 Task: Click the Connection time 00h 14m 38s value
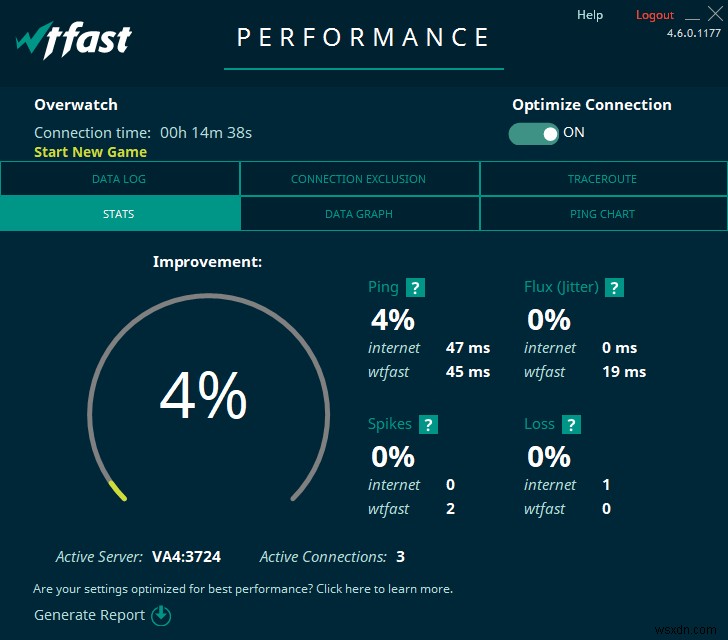tap(206, 133)
